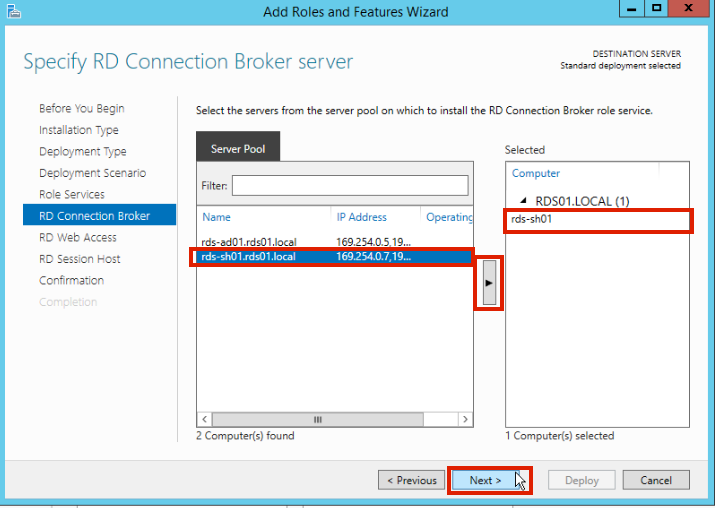Click the Next > button
The image size is (715, 508).
(x=485, y=480)
